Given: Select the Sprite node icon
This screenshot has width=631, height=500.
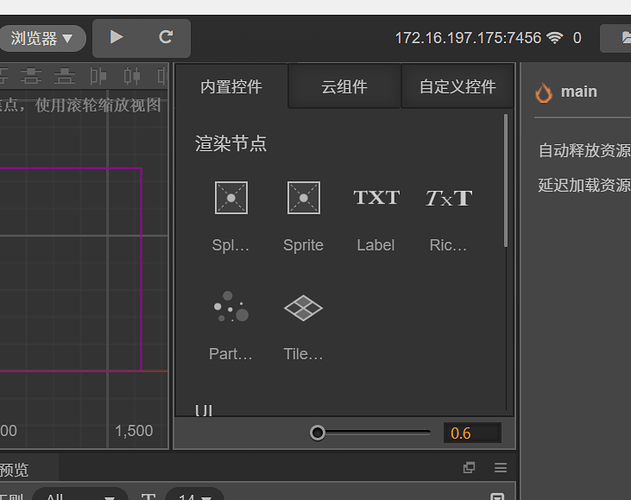Looking at the screenshot, I should click(x=303, y=198).
